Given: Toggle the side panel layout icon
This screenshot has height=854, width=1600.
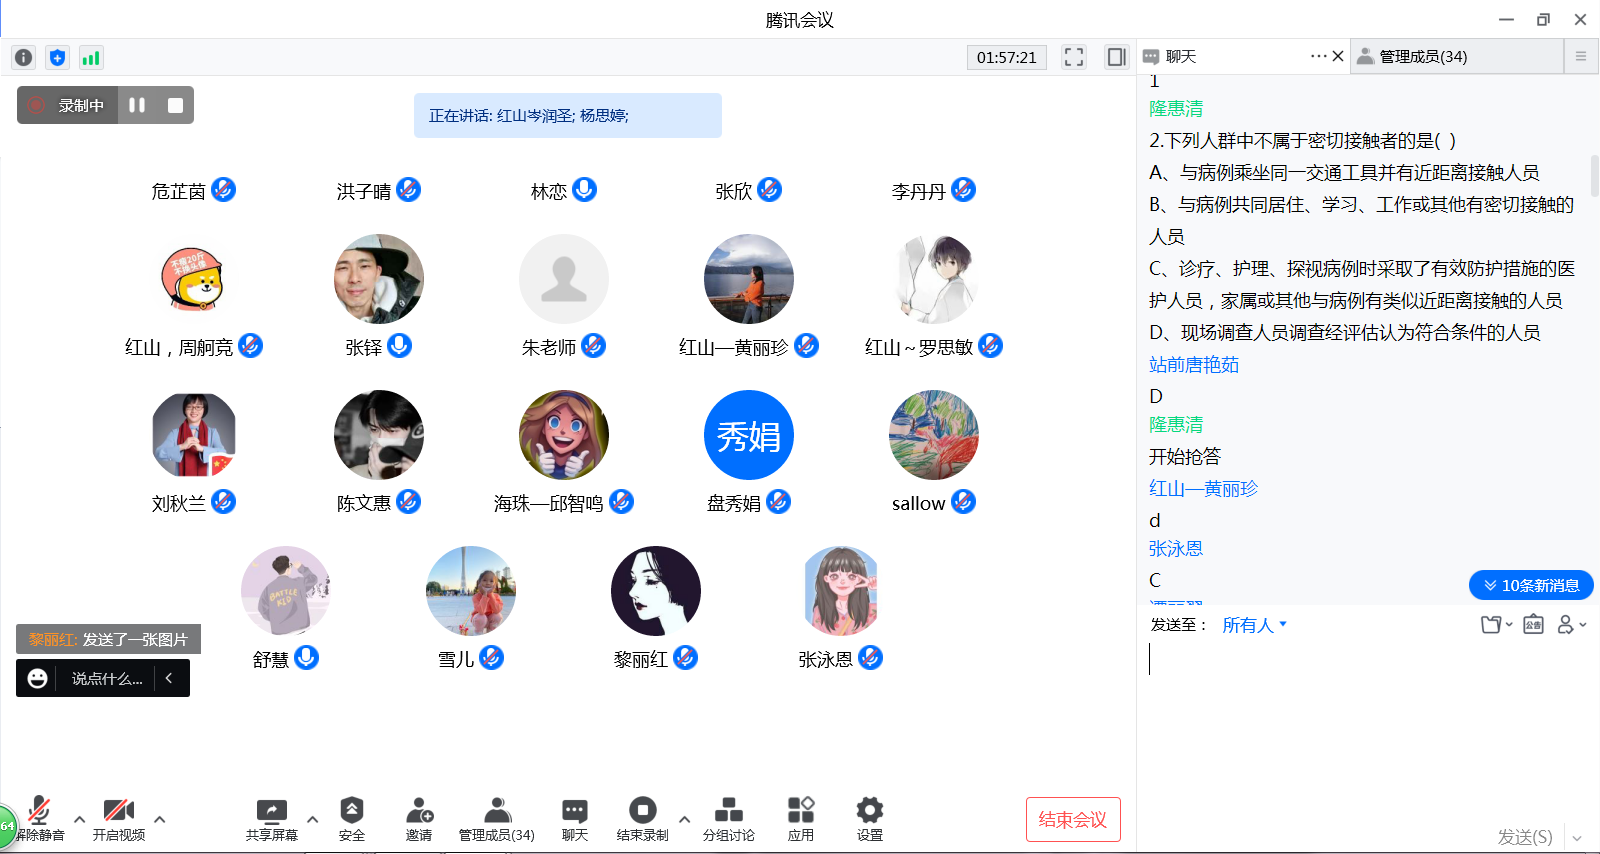Looking at the screenshot, I should click(1116, 57).
